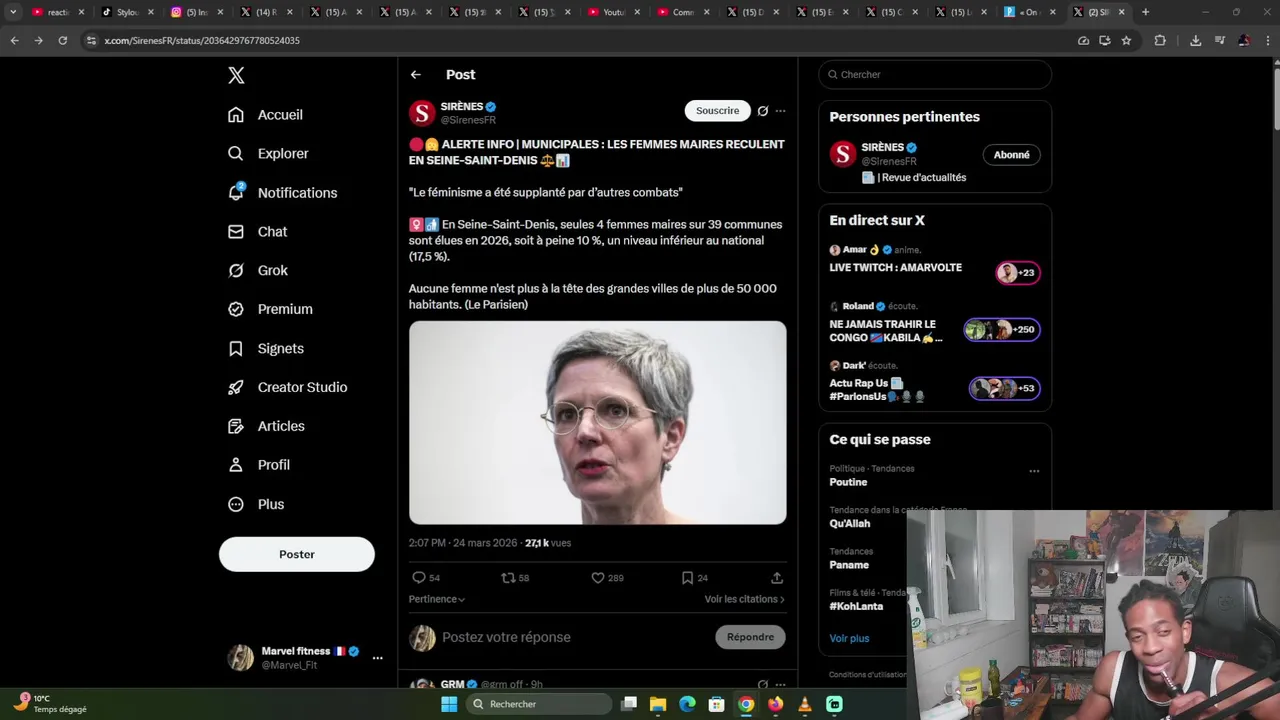The width and height of the screenshot is (1280, 720).
Task: Click Grok explain icon on post
Action: [x=763, y=111]
